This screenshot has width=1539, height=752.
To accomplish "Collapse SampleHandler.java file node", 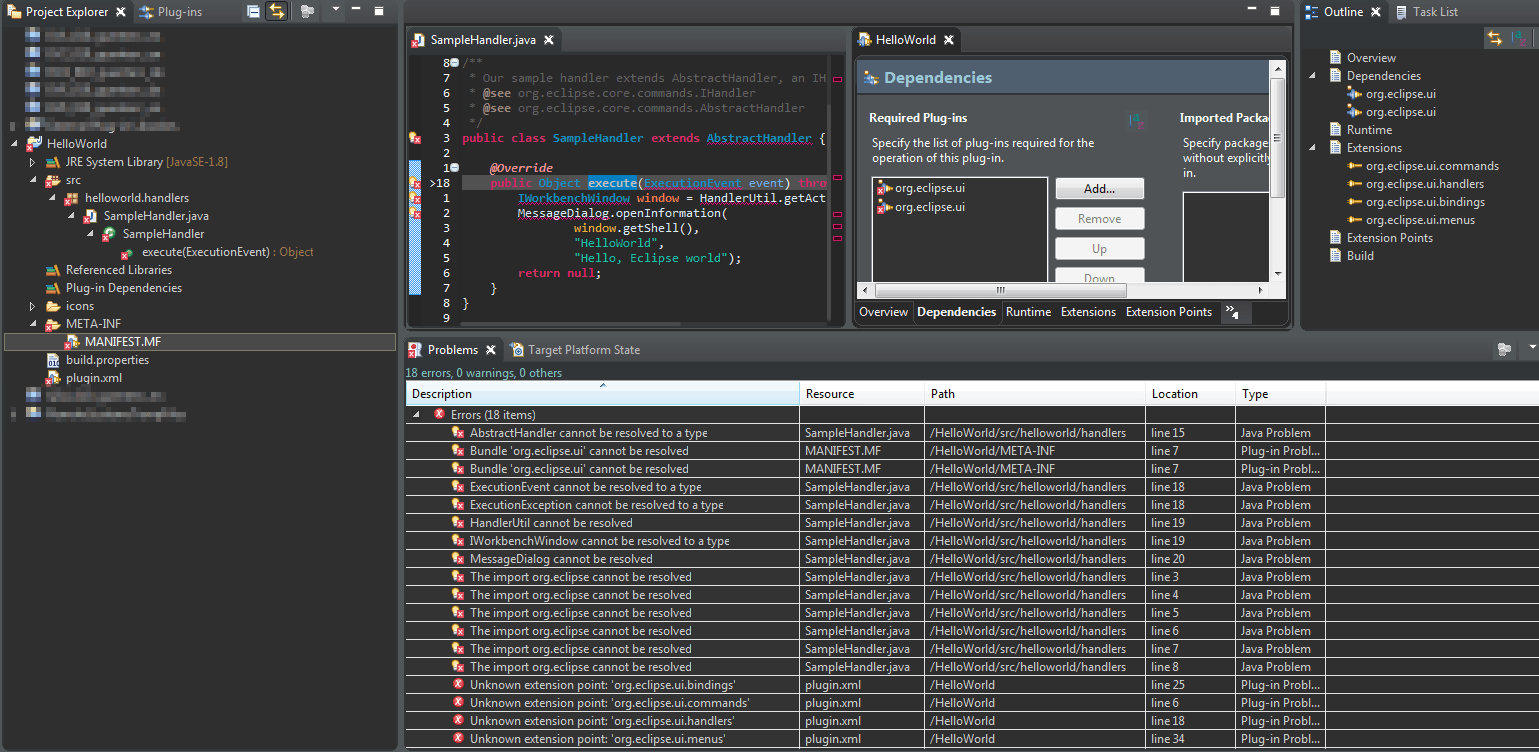I will pos(71,216).
